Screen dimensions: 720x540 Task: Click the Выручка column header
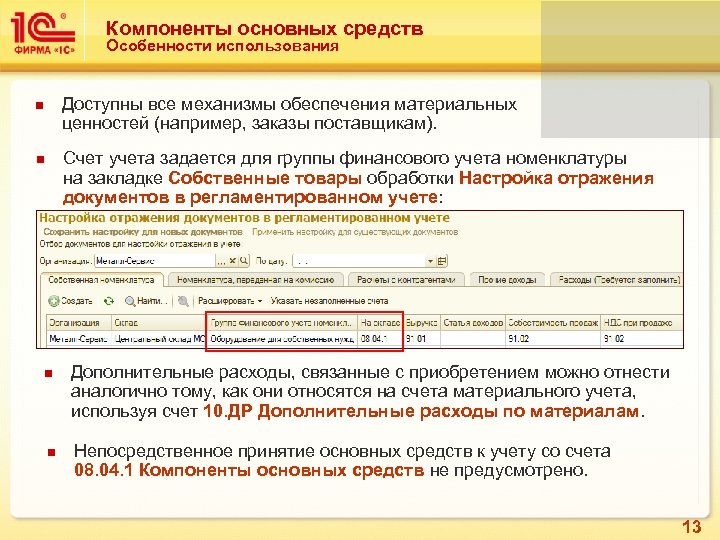422,323
